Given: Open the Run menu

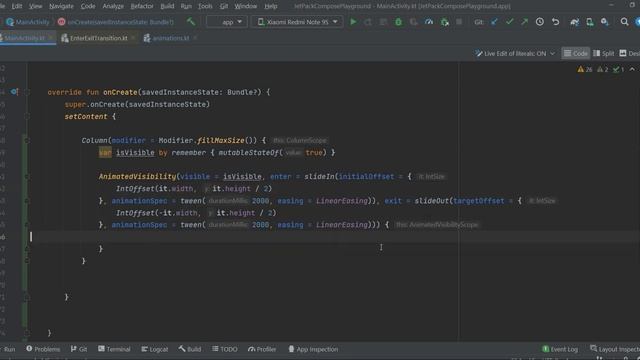Looking at the screenshot, I should coord(186,6).
